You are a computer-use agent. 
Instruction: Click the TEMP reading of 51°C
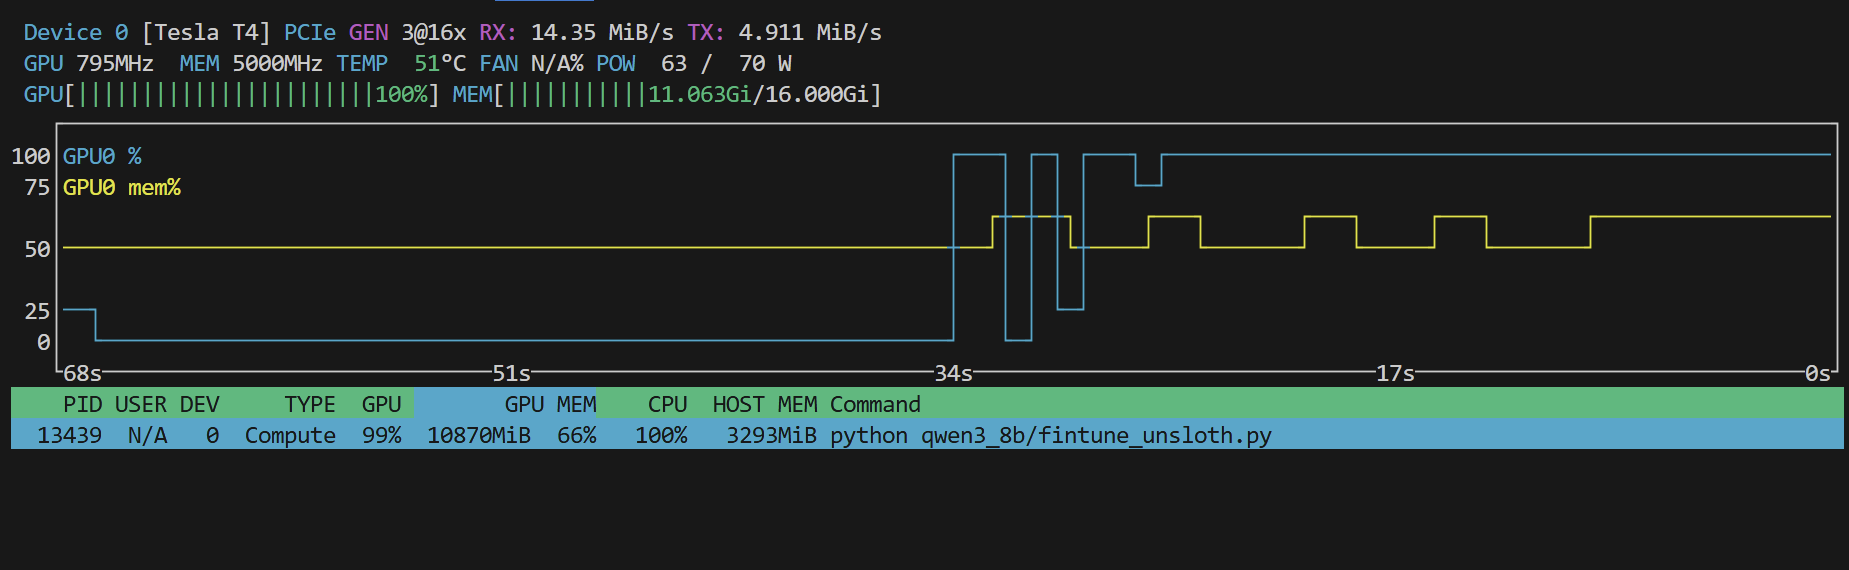pyautogui.click(x=439, y=64)
